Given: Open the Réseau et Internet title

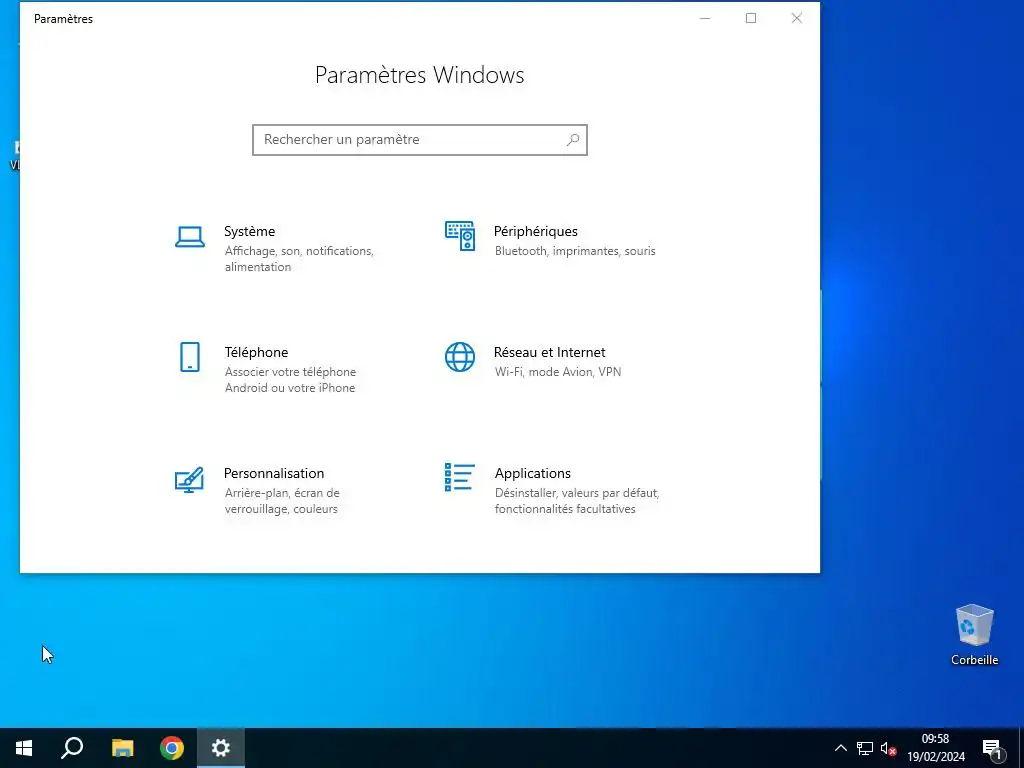Looking at the screenshot, I should tap(549, 352).
